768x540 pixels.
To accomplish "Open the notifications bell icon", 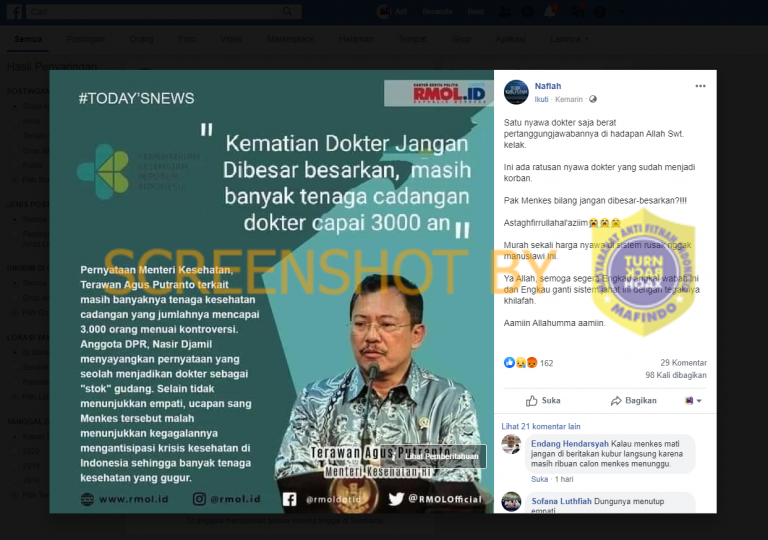I will 551,11.
